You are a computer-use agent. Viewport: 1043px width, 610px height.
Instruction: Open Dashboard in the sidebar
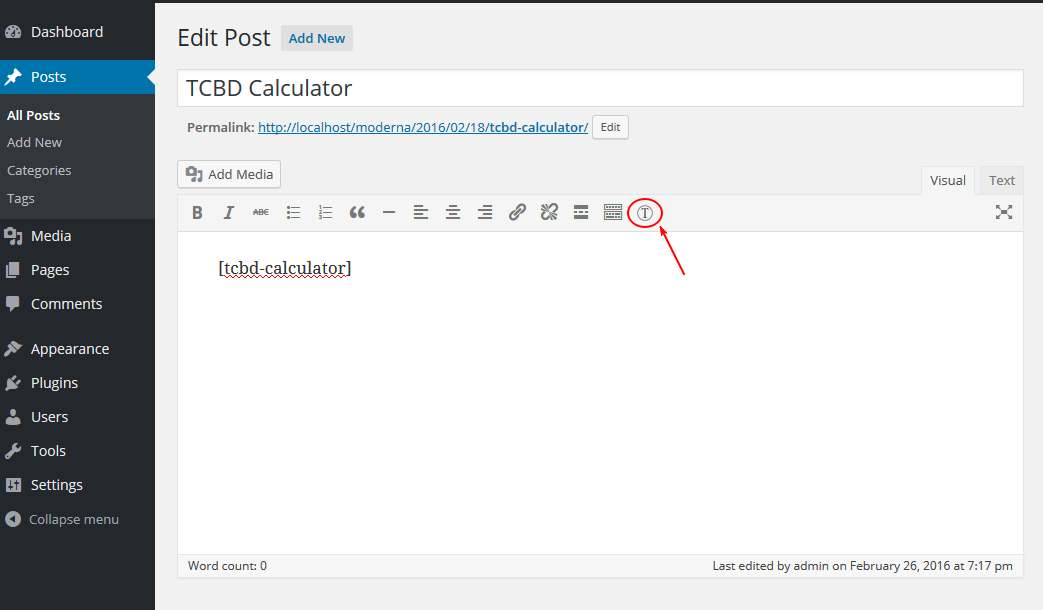[77, 32]
